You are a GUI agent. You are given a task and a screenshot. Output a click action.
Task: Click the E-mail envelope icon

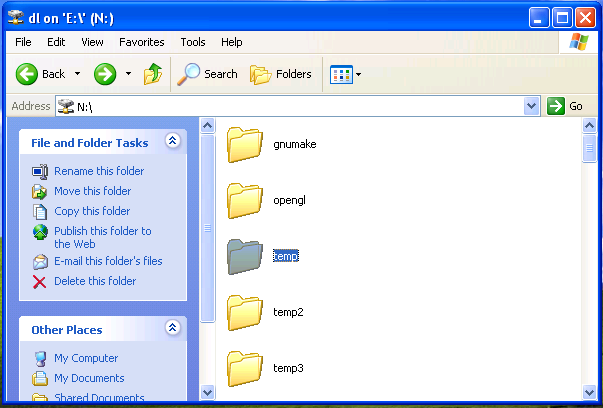tap(40, 262)
